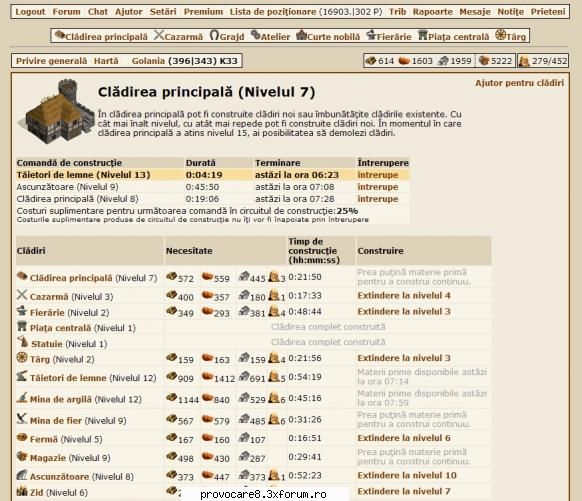Click the Atelier icon in quick bar

pos(255,35)
